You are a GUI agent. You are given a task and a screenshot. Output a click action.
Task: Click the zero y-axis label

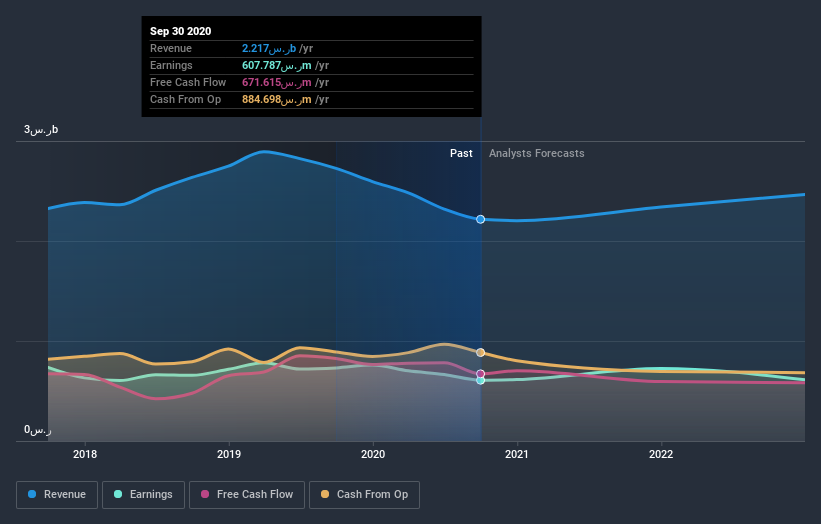[38, 430]
